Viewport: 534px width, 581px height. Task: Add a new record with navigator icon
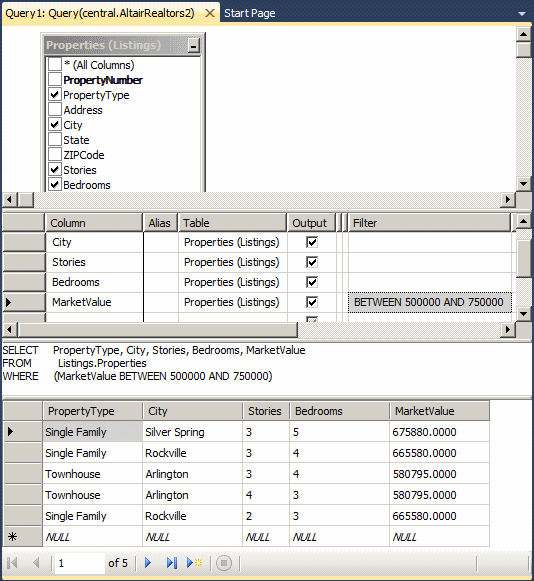pos(194,563)
